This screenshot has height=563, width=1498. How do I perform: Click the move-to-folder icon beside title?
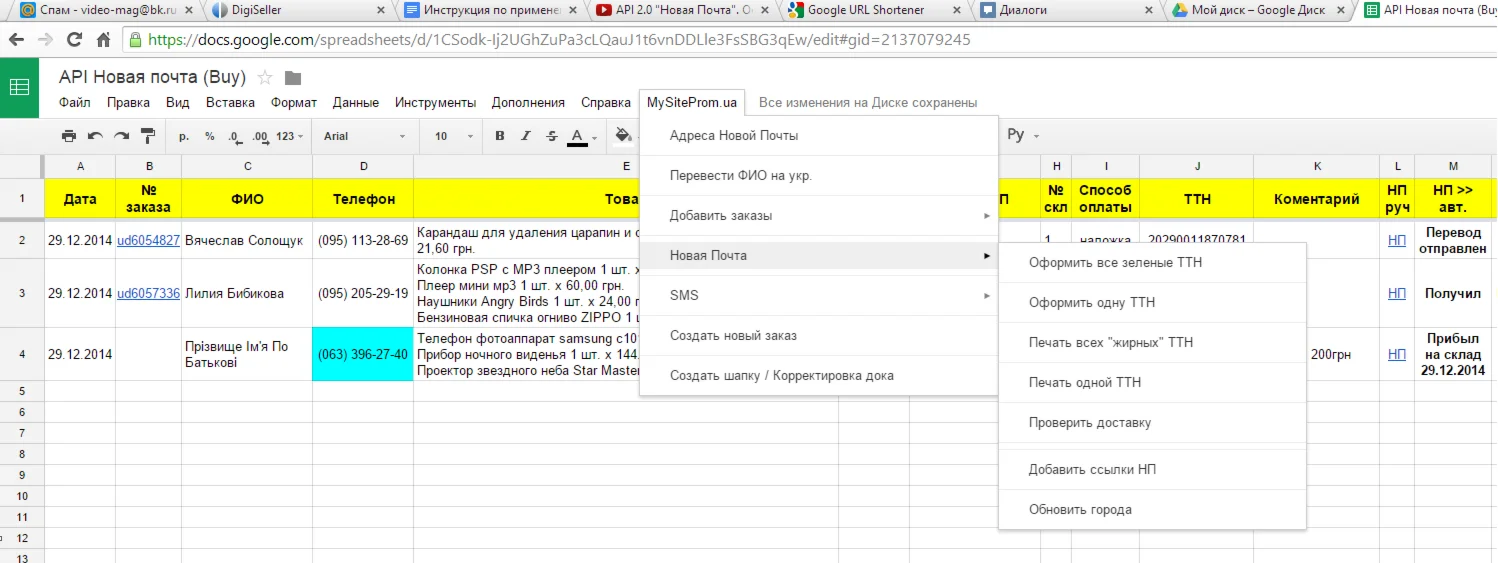click(x=292, y=78)
